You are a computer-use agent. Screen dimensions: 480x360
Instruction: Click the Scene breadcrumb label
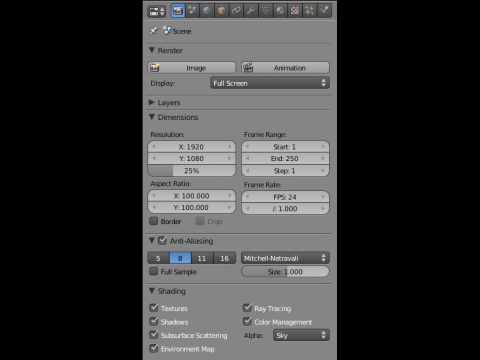[182, 31]
